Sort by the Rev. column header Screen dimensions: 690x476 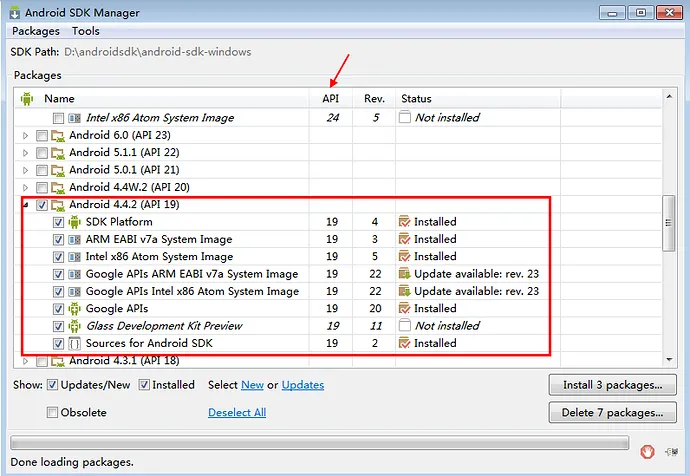pyautogui.click(x=374, y=99)
